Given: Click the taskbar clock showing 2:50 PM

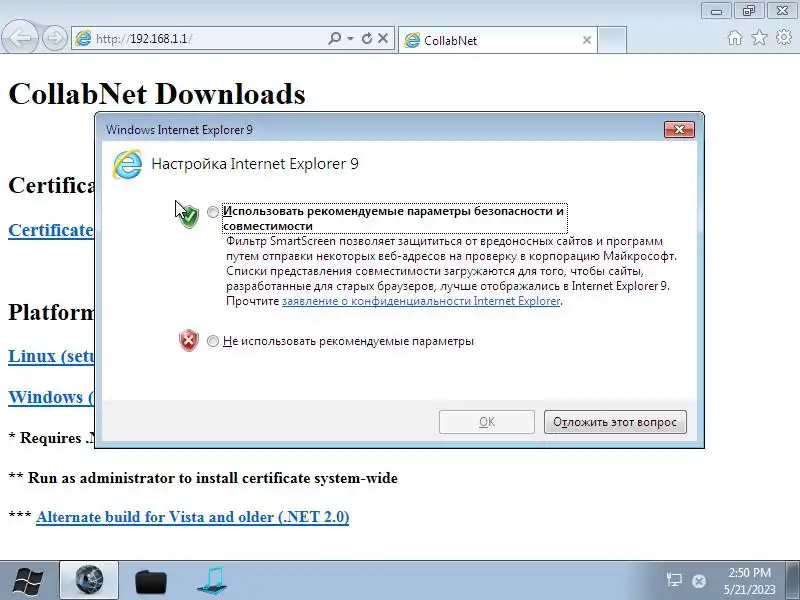Looking at the screenshot, I should point(749,581).
